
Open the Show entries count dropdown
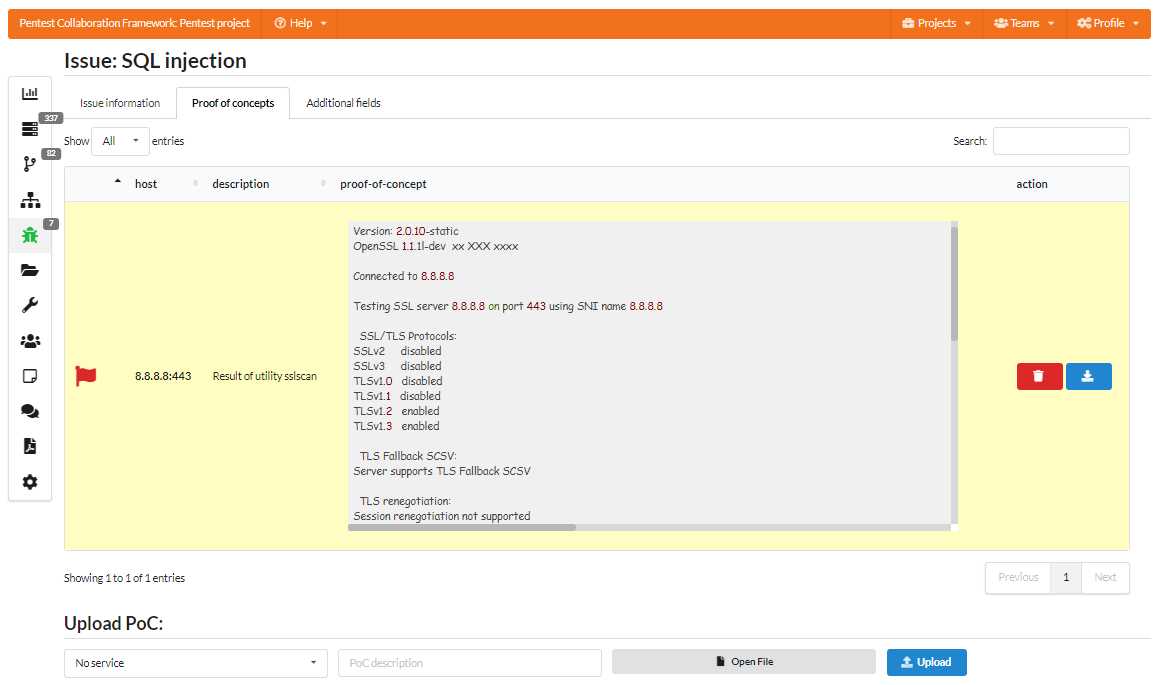tap(120, 141)
